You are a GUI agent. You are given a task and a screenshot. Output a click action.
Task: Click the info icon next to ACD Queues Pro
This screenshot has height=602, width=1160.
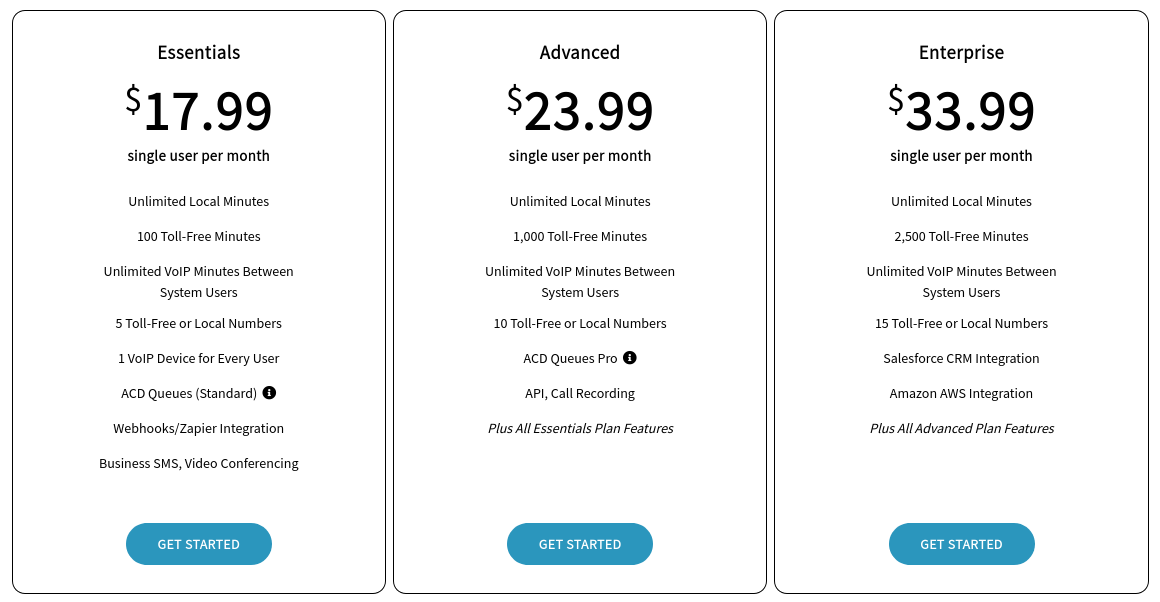click(630, 358)
